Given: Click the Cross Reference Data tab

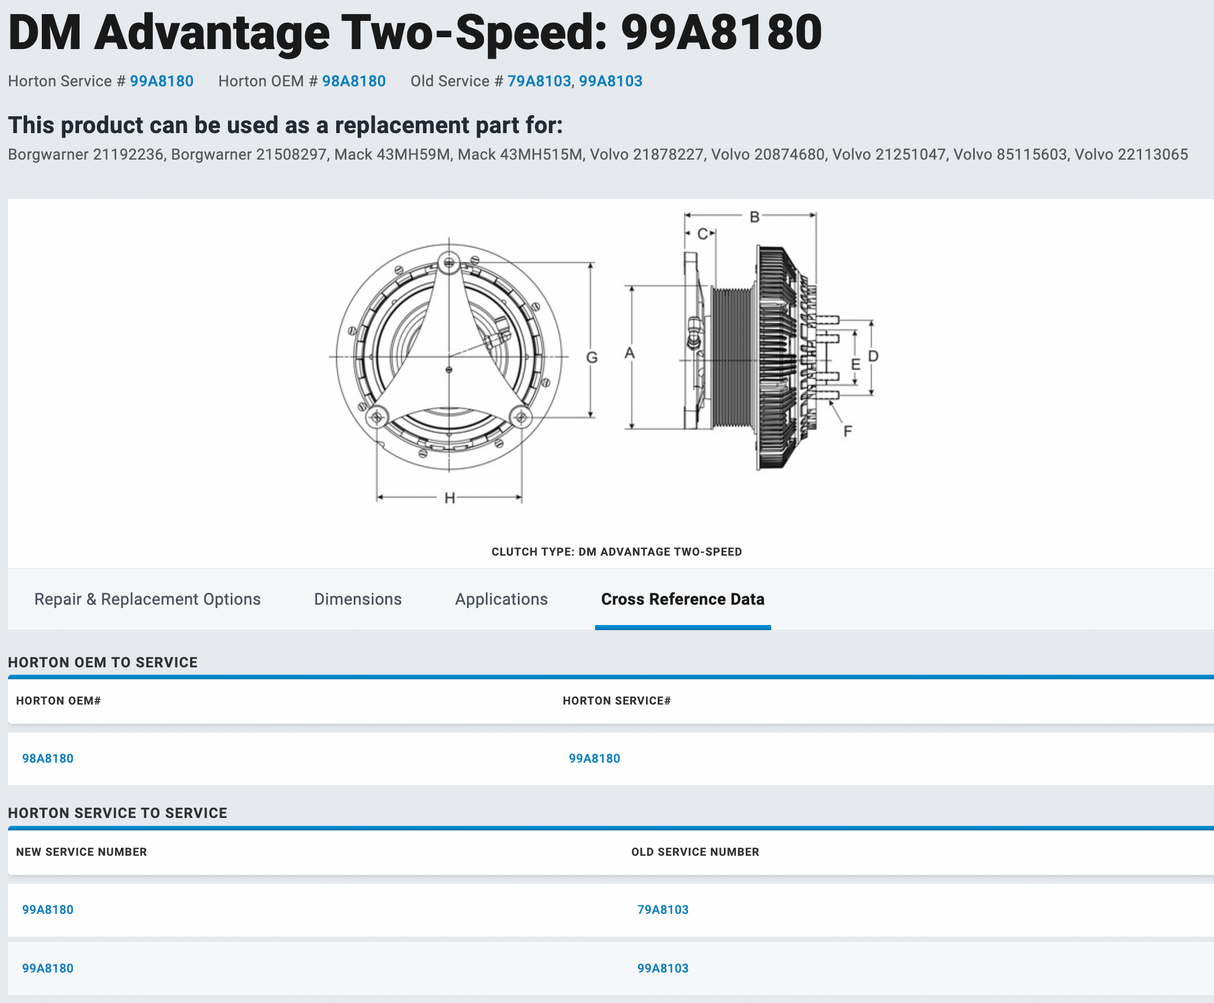Looking at the screenshot, I should coord(682,599).
